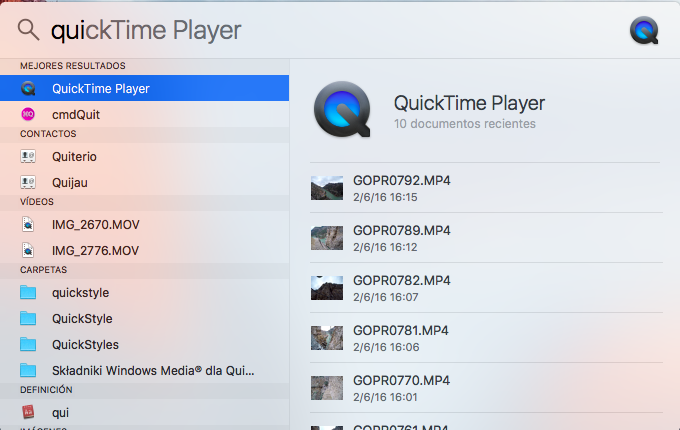680x430 pixels.
Task: Click the quickstyle lowercase folder icon
Action: pyautogui.click(x=28, y=293)
